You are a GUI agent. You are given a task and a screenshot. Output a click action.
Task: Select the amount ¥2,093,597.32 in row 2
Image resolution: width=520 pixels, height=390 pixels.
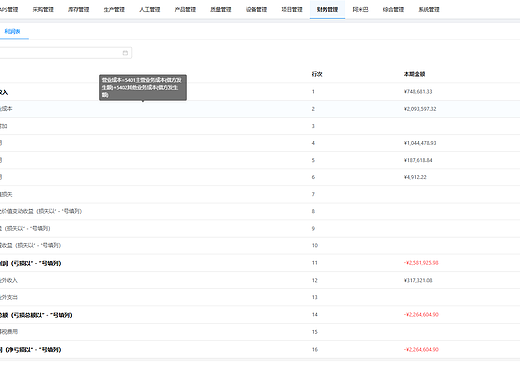[x=420, y=109]
